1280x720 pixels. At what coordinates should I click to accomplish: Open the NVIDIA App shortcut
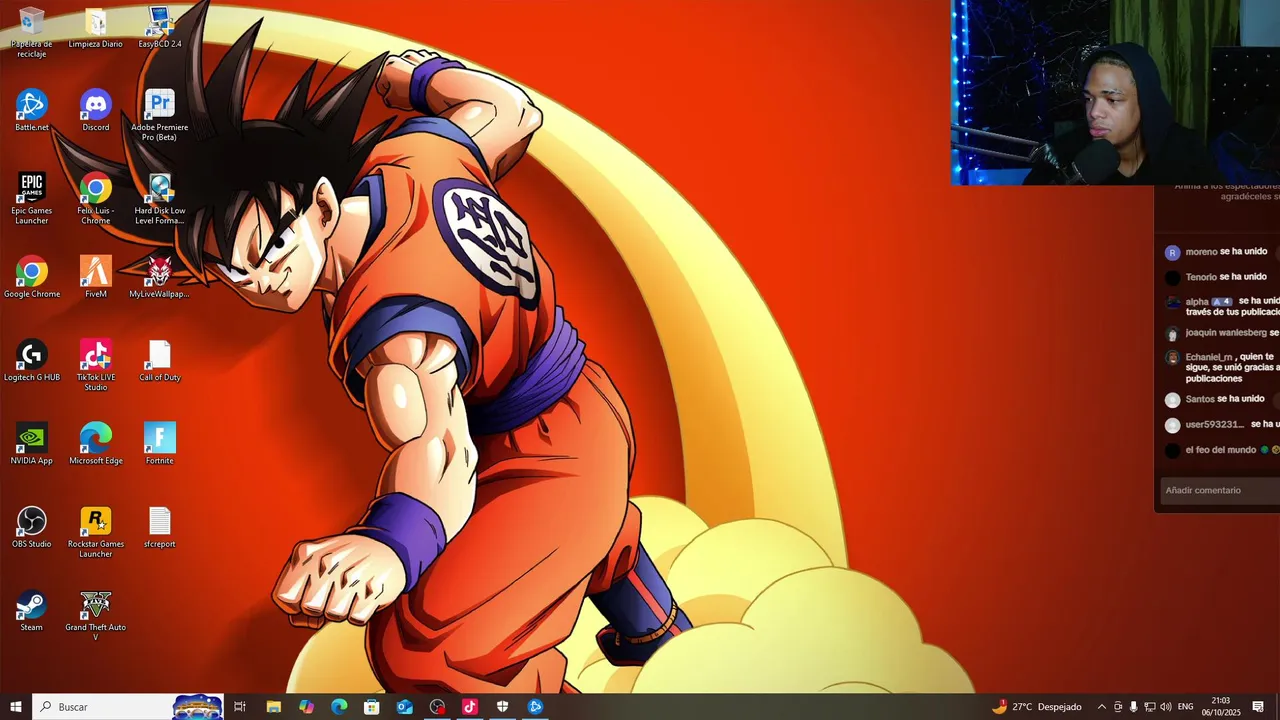(x=31, y=443)
